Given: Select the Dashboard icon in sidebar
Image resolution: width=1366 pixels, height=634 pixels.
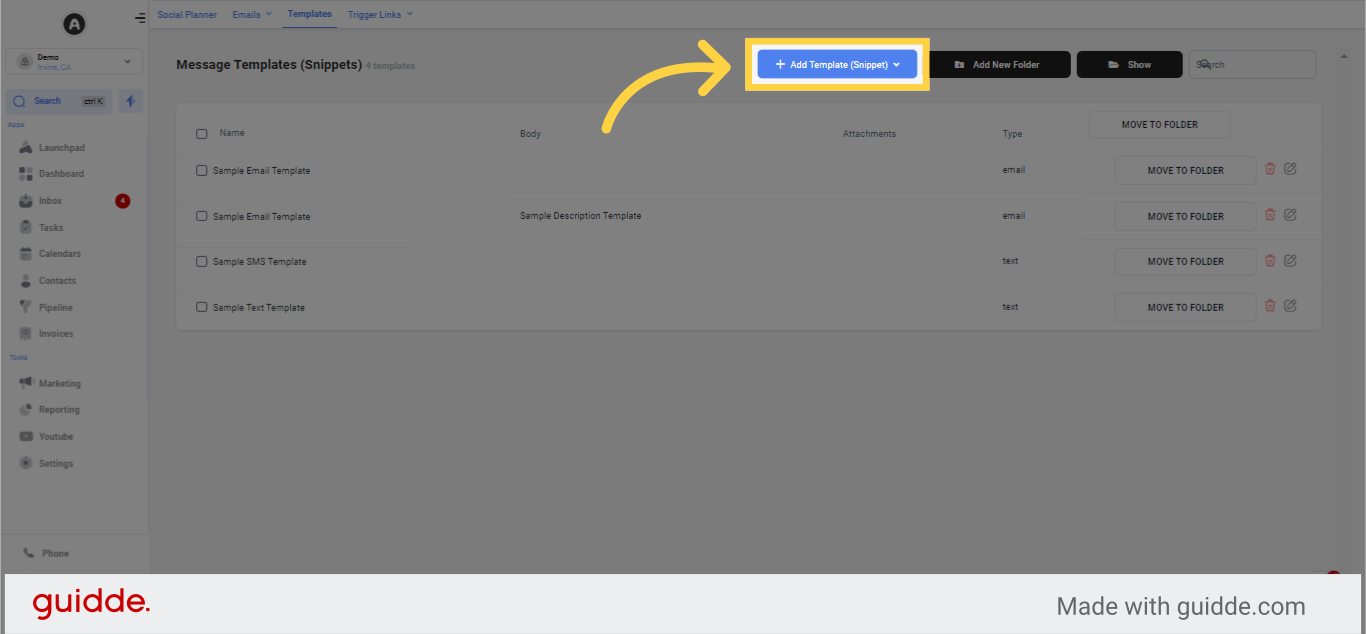Looking at the screenshot, I should 60,174.
